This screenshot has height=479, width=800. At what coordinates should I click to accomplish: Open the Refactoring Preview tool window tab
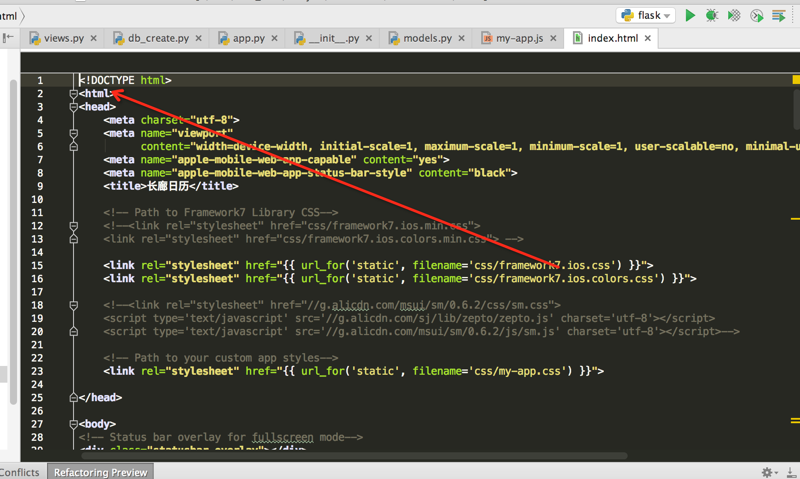click(x=101, y=472)
